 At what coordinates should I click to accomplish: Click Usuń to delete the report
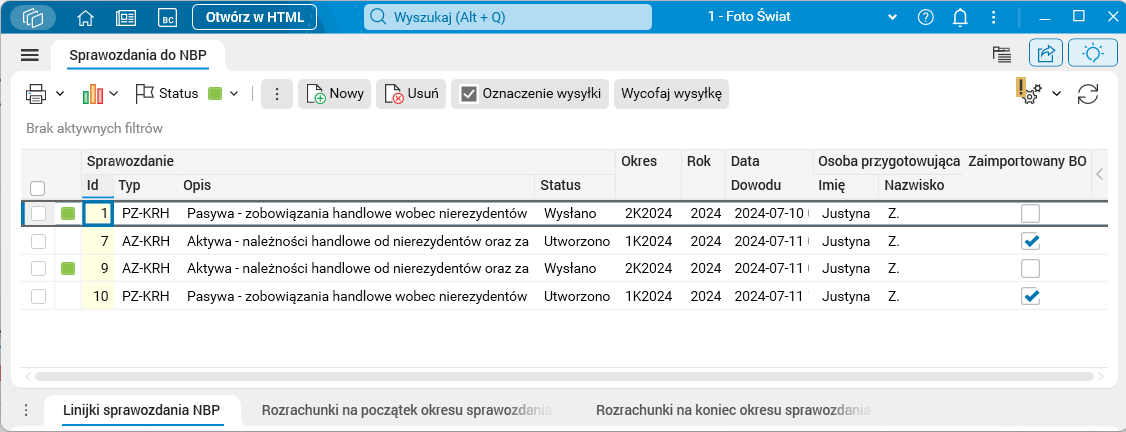[x=411, y=94]
